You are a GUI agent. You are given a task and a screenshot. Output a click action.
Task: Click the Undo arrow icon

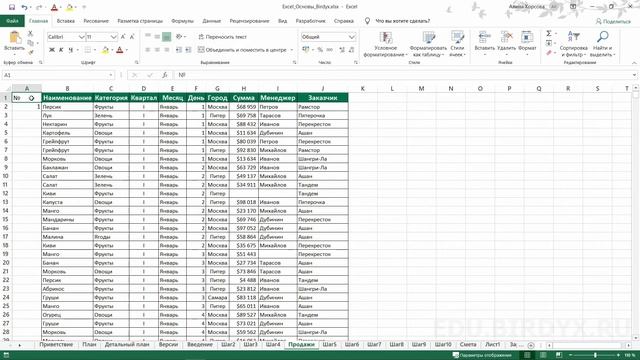(x=24, y=7)
